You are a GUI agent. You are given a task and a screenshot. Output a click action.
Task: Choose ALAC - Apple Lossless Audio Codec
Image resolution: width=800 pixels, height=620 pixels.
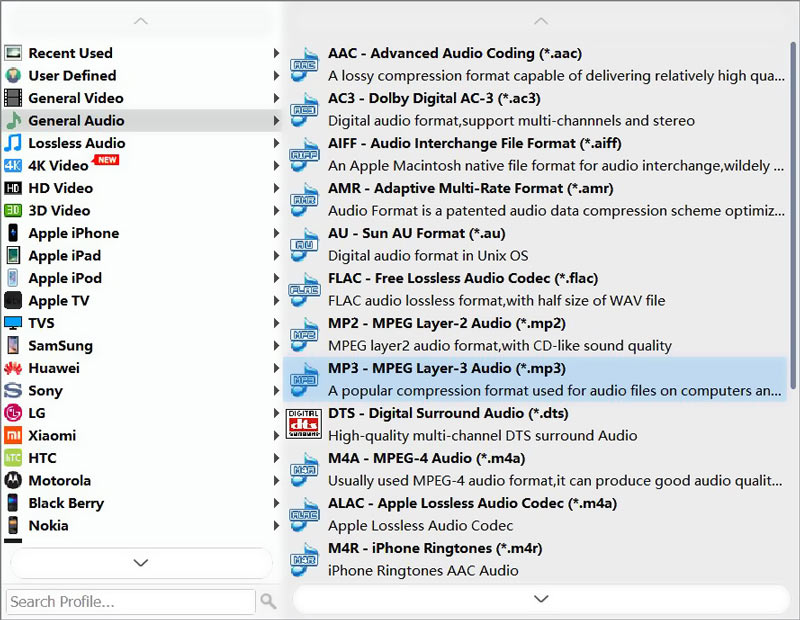(x=535, y=514)
